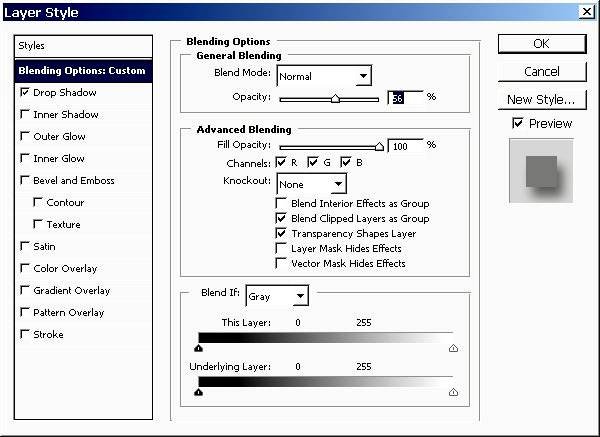Image resolution: width=600 pixels, height=437 pixels.
Task: Click the Opacity slider handle
Action: (x=335, y=99)
